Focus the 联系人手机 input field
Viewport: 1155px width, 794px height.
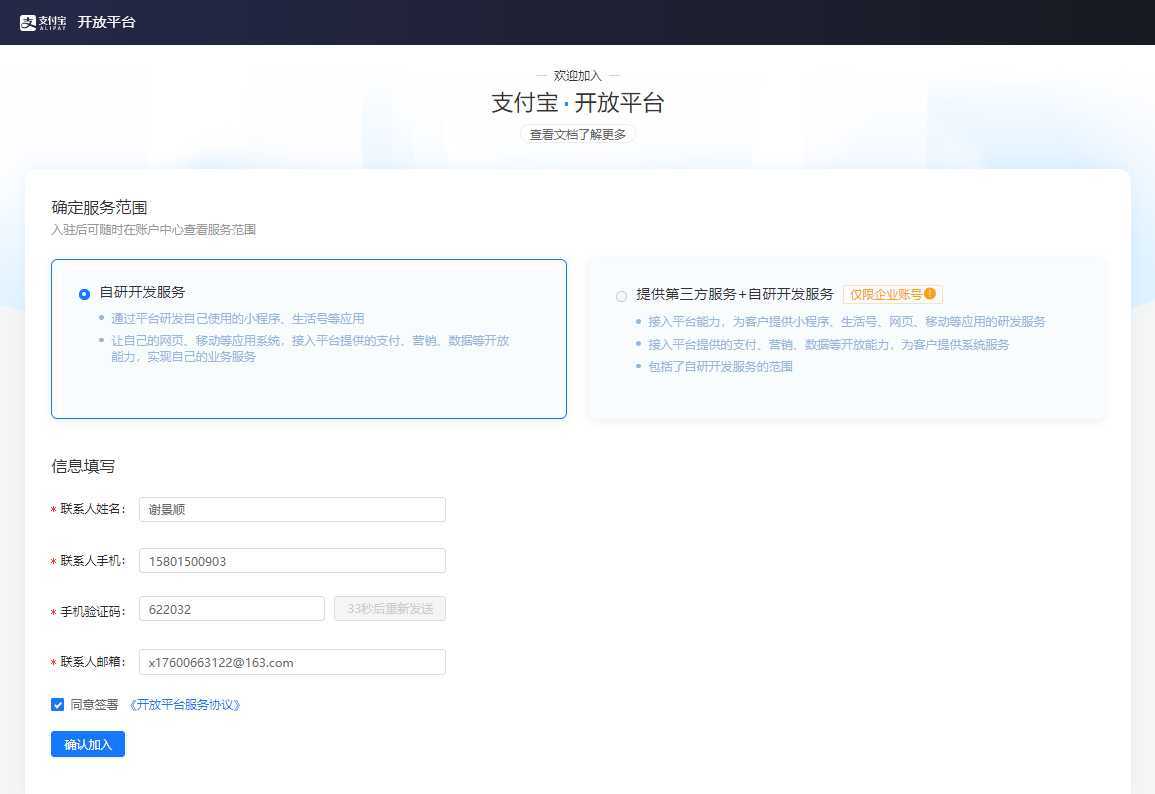pos(292,561)
